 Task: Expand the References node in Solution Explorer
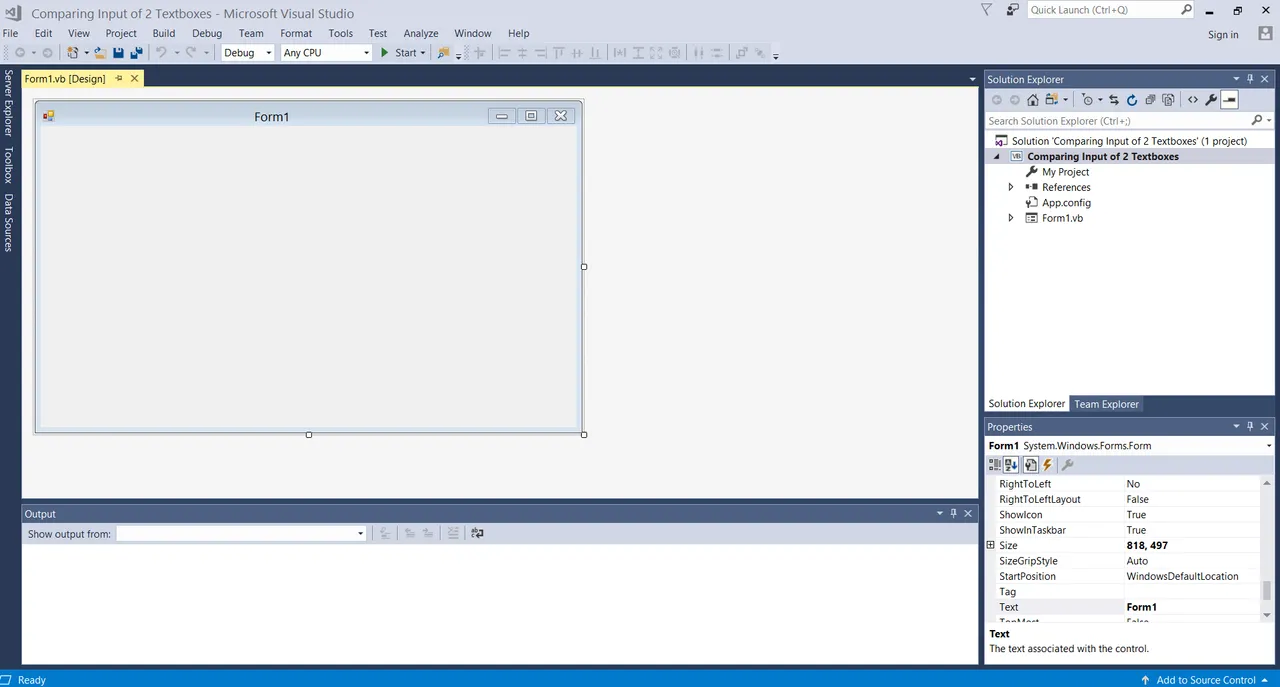tap(1010, 187)
